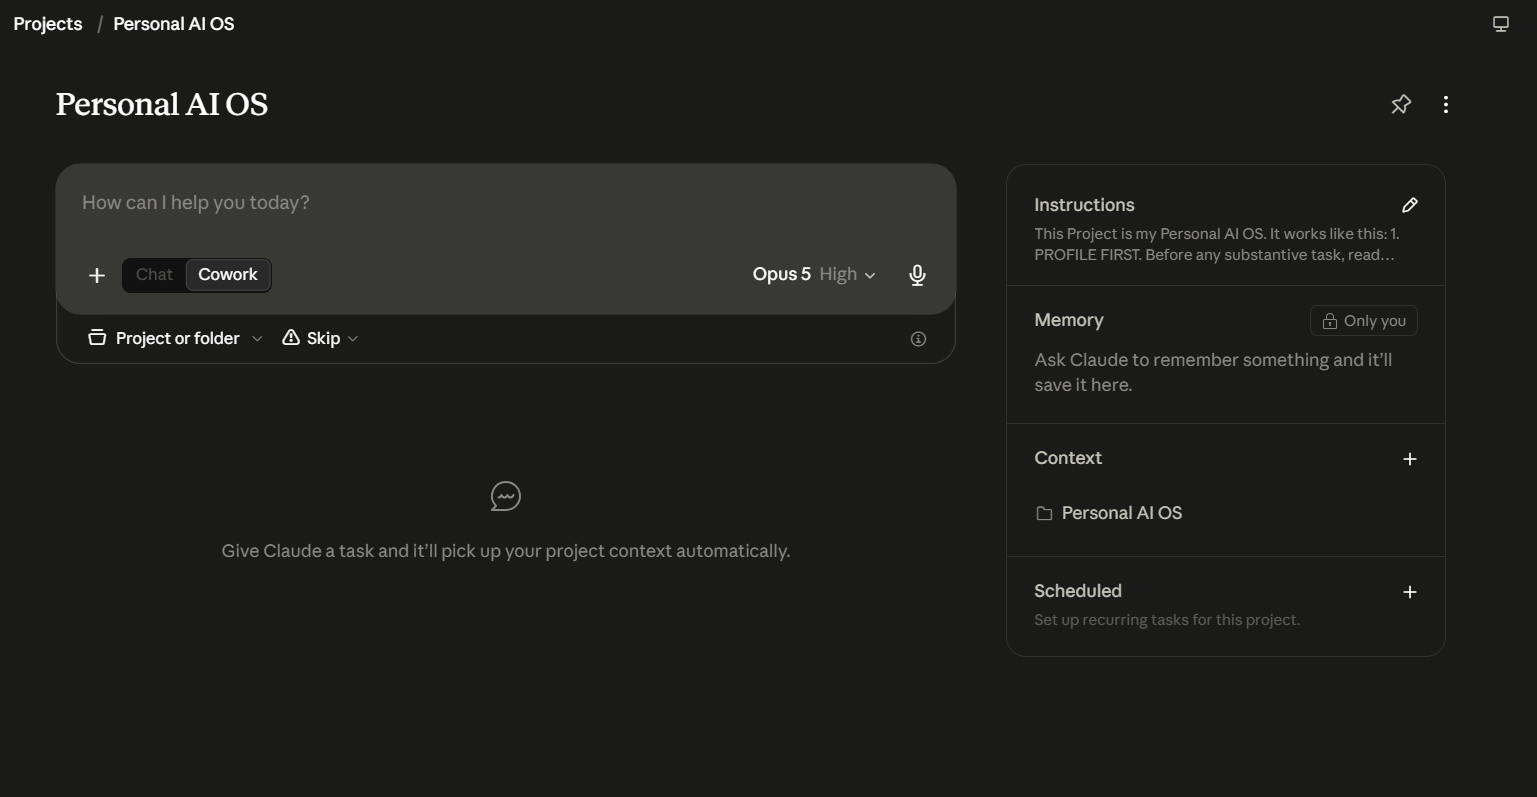Click the Memory section heading
This screenshot has width=1537, height=797.
coord(1069,320)
